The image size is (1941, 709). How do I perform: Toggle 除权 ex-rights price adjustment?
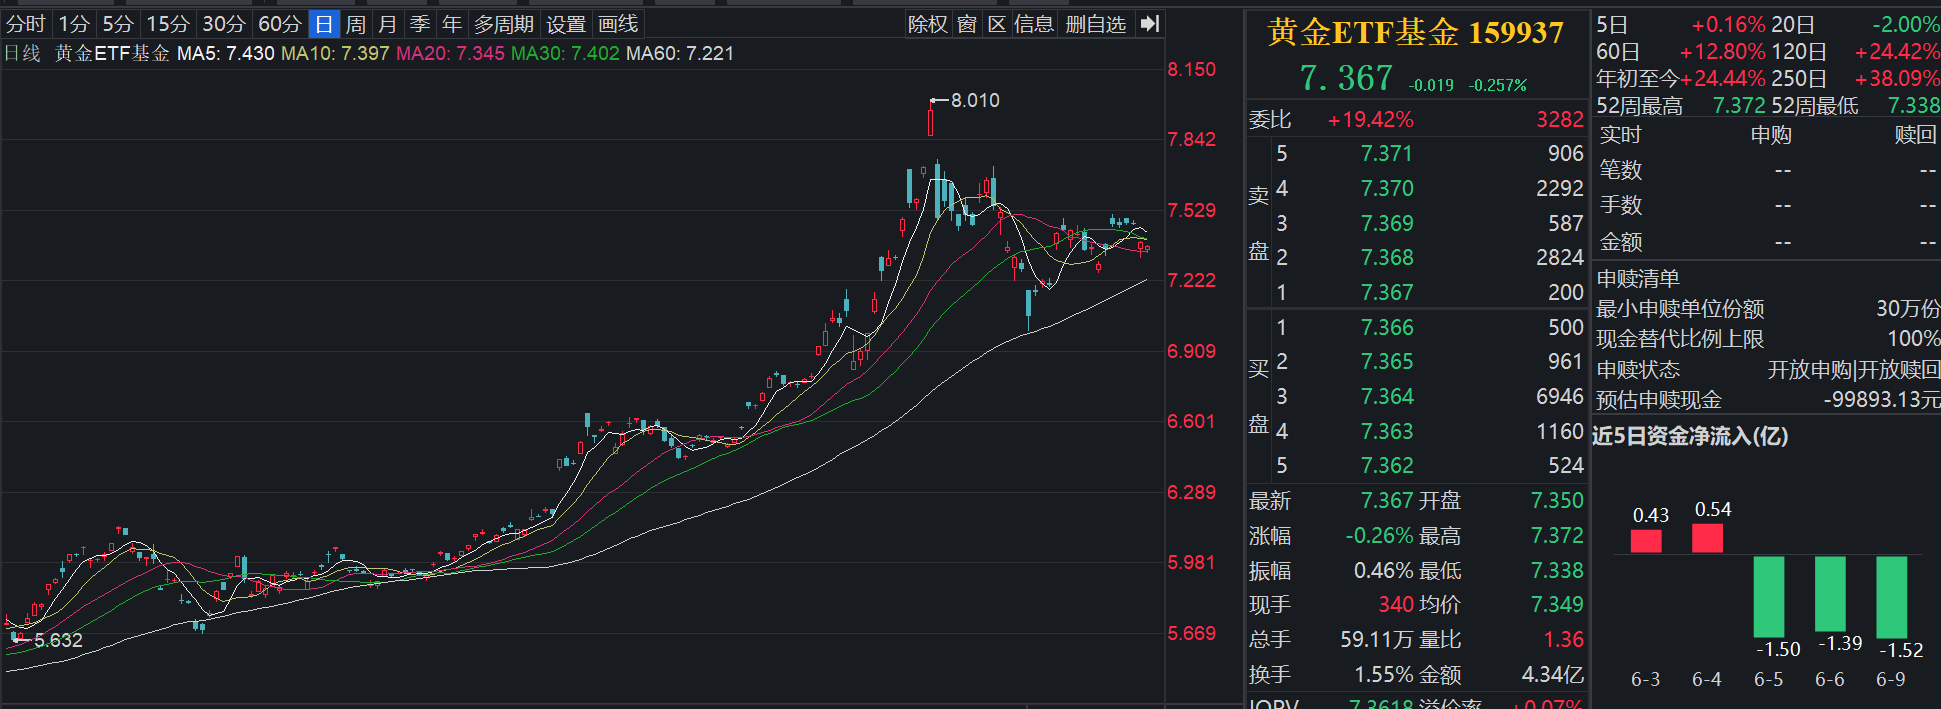(x=927, y=24)
